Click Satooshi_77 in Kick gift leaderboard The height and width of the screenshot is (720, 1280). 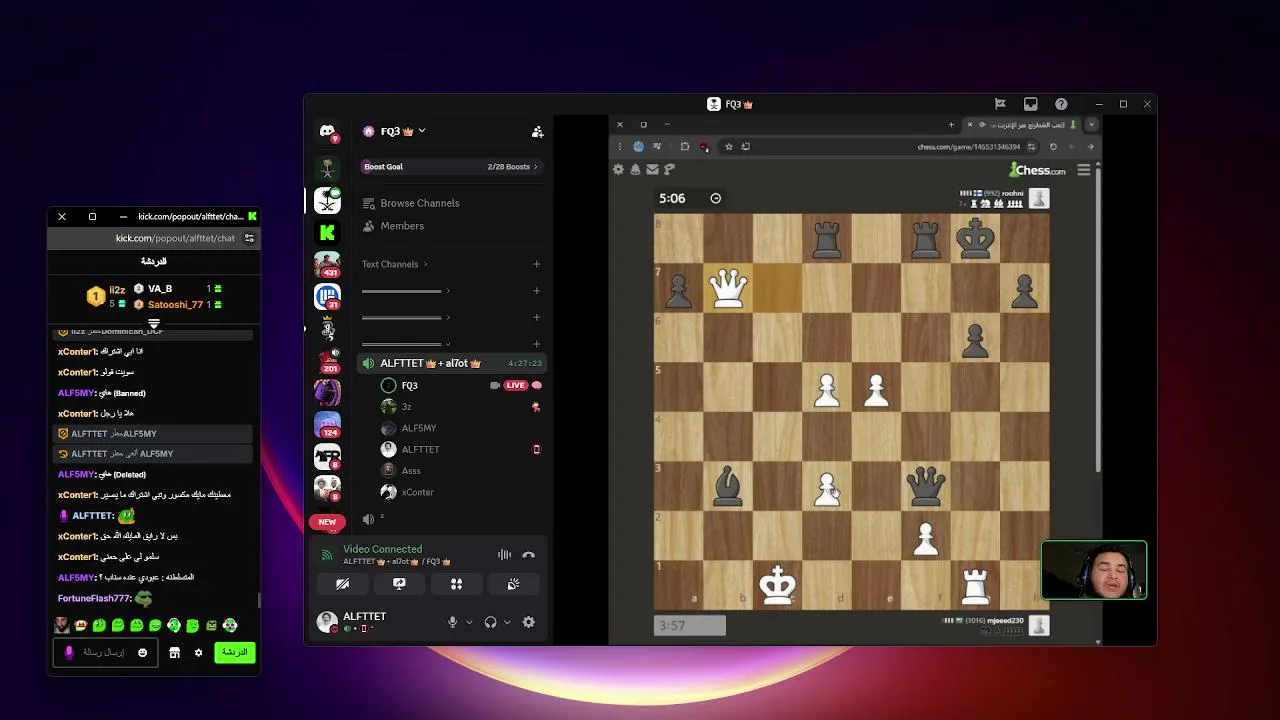click(x=175, y=304)
